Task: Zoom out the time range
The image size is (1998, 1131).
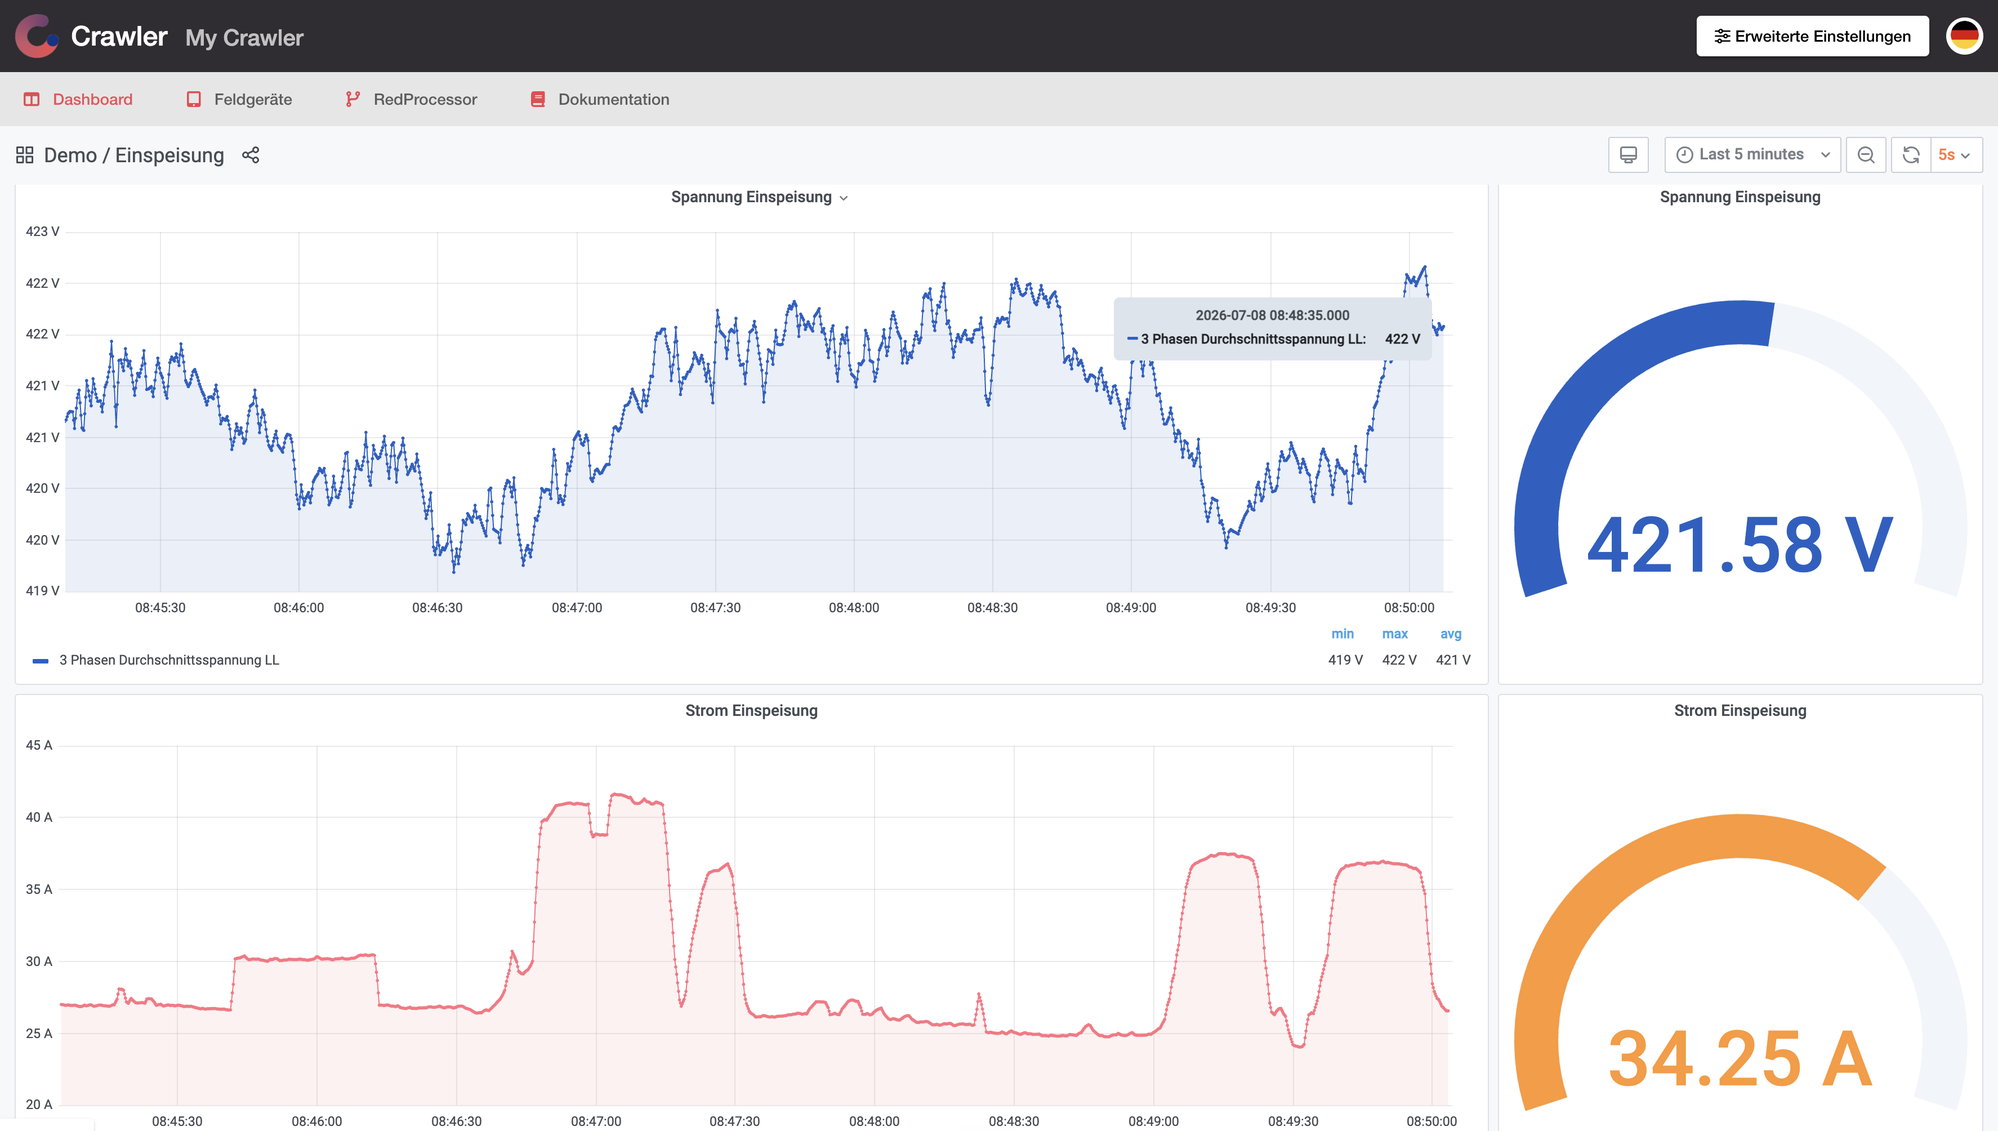Action: tap(1866, 155)
